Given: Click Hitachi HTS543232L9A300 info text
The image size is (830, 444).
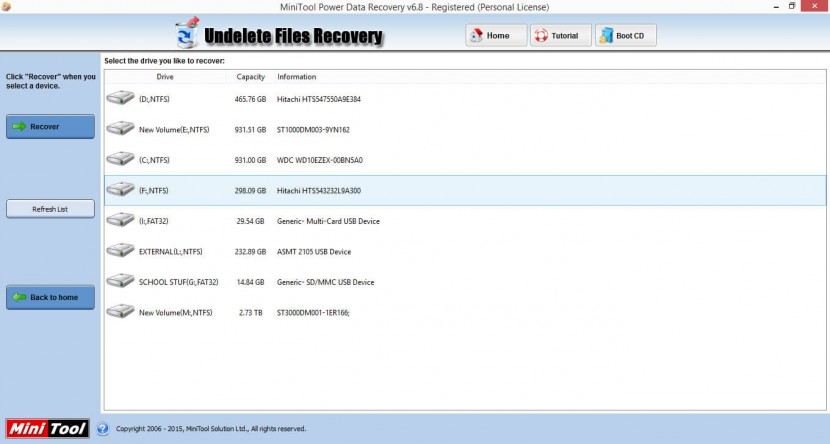Looking at the screenshot, I should (319, 191).
